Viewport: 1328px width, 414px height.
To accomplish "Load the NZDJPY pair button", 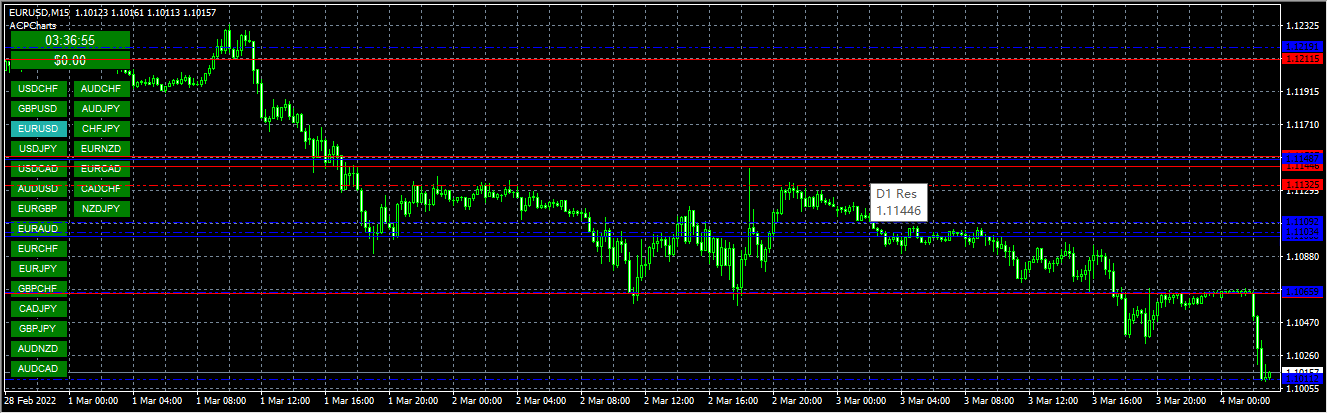I will point(101,208).
